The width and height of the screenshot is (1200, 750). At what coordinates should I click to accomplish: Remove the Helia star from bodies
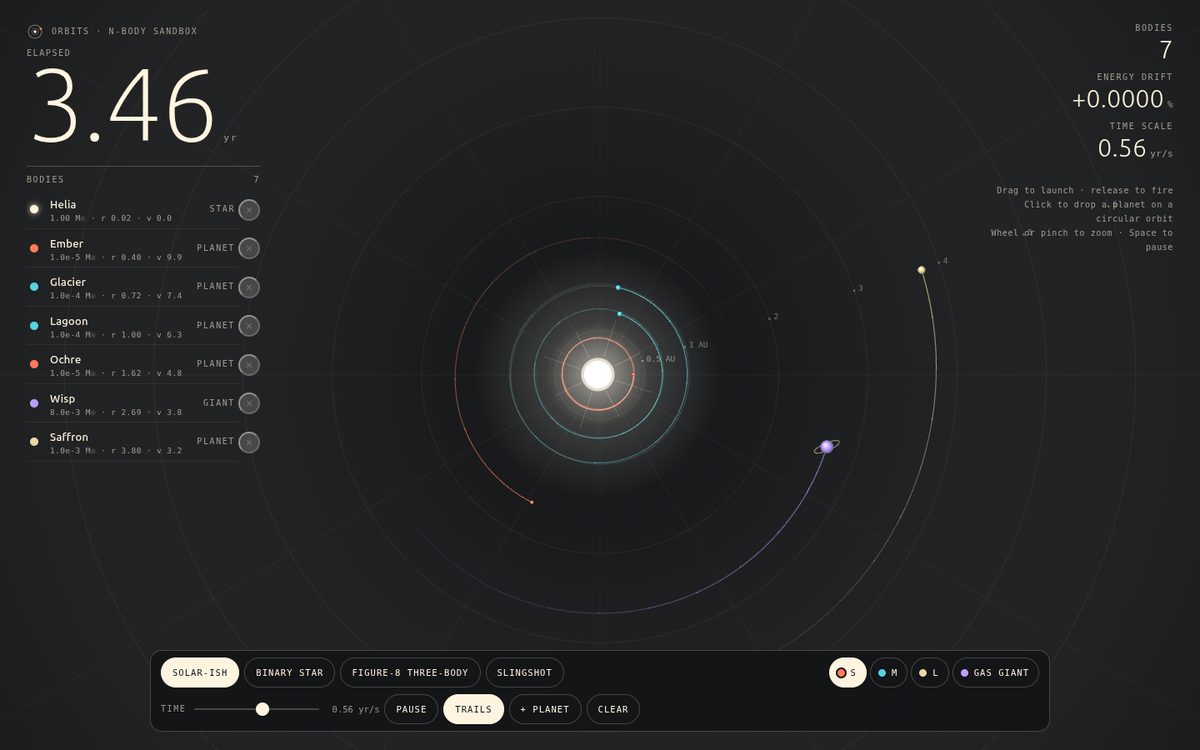(249, 209)
